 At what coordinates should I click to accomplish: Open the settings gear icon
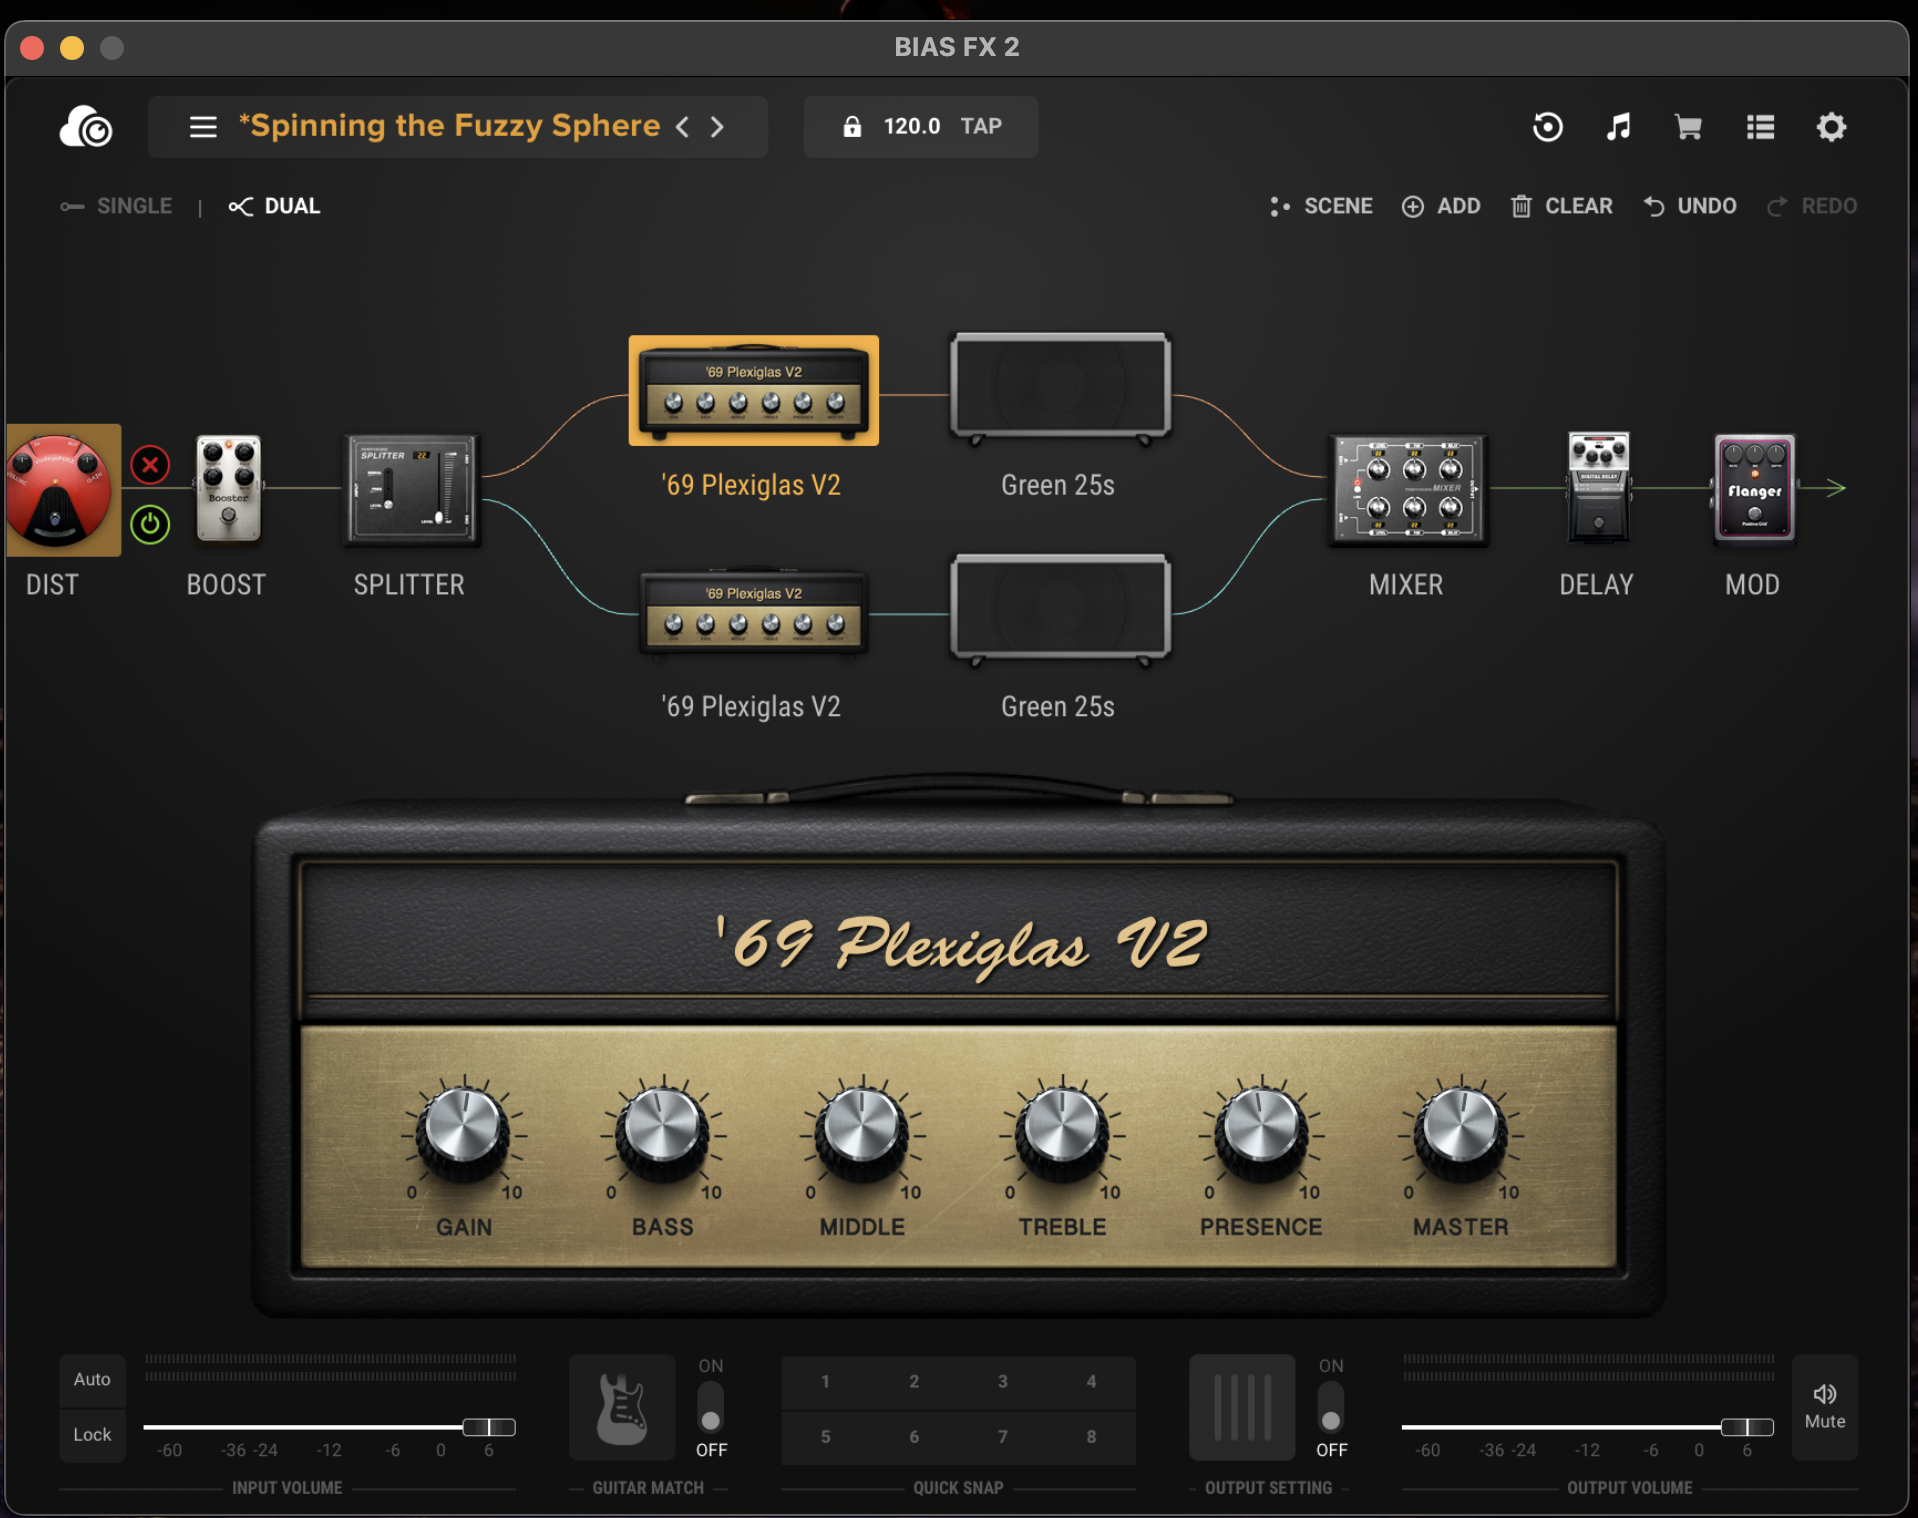1830,127
